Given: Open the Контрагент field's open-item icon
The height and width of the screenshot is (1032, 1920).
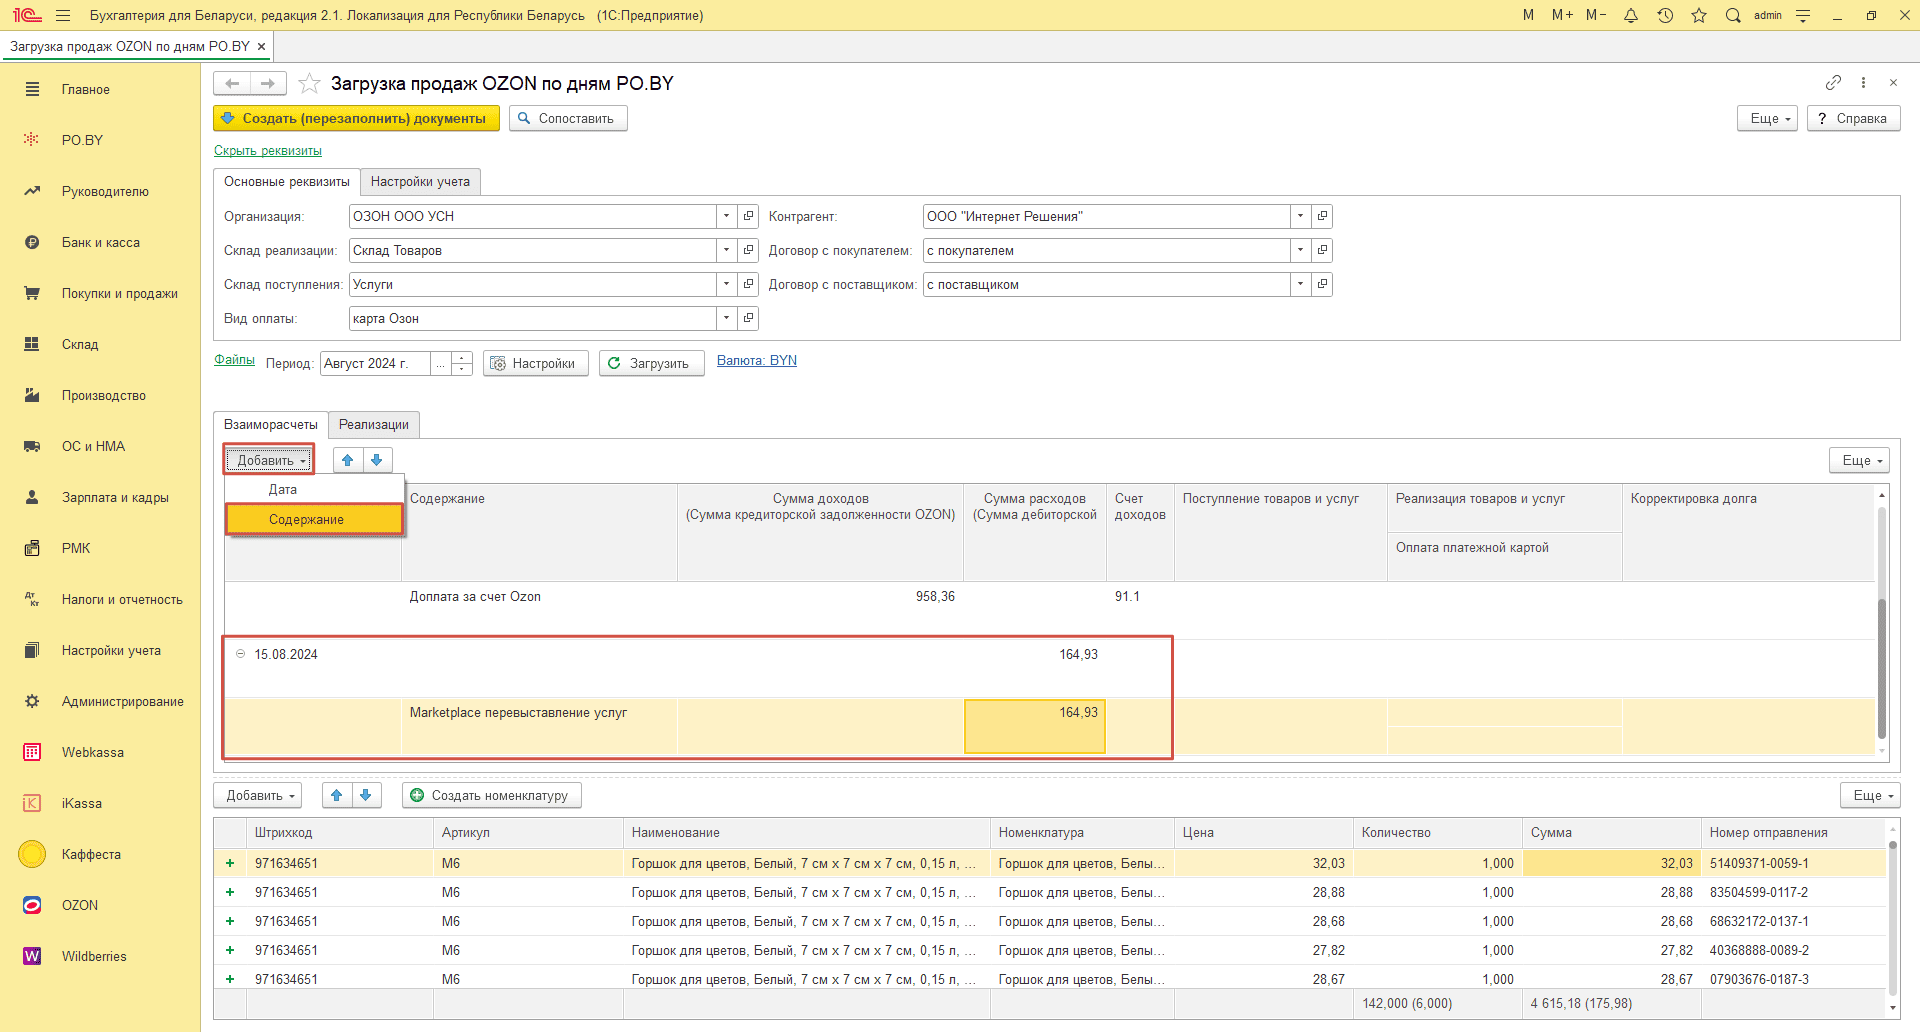Looking at the screenshot, I should click(x=1322, y=216).
